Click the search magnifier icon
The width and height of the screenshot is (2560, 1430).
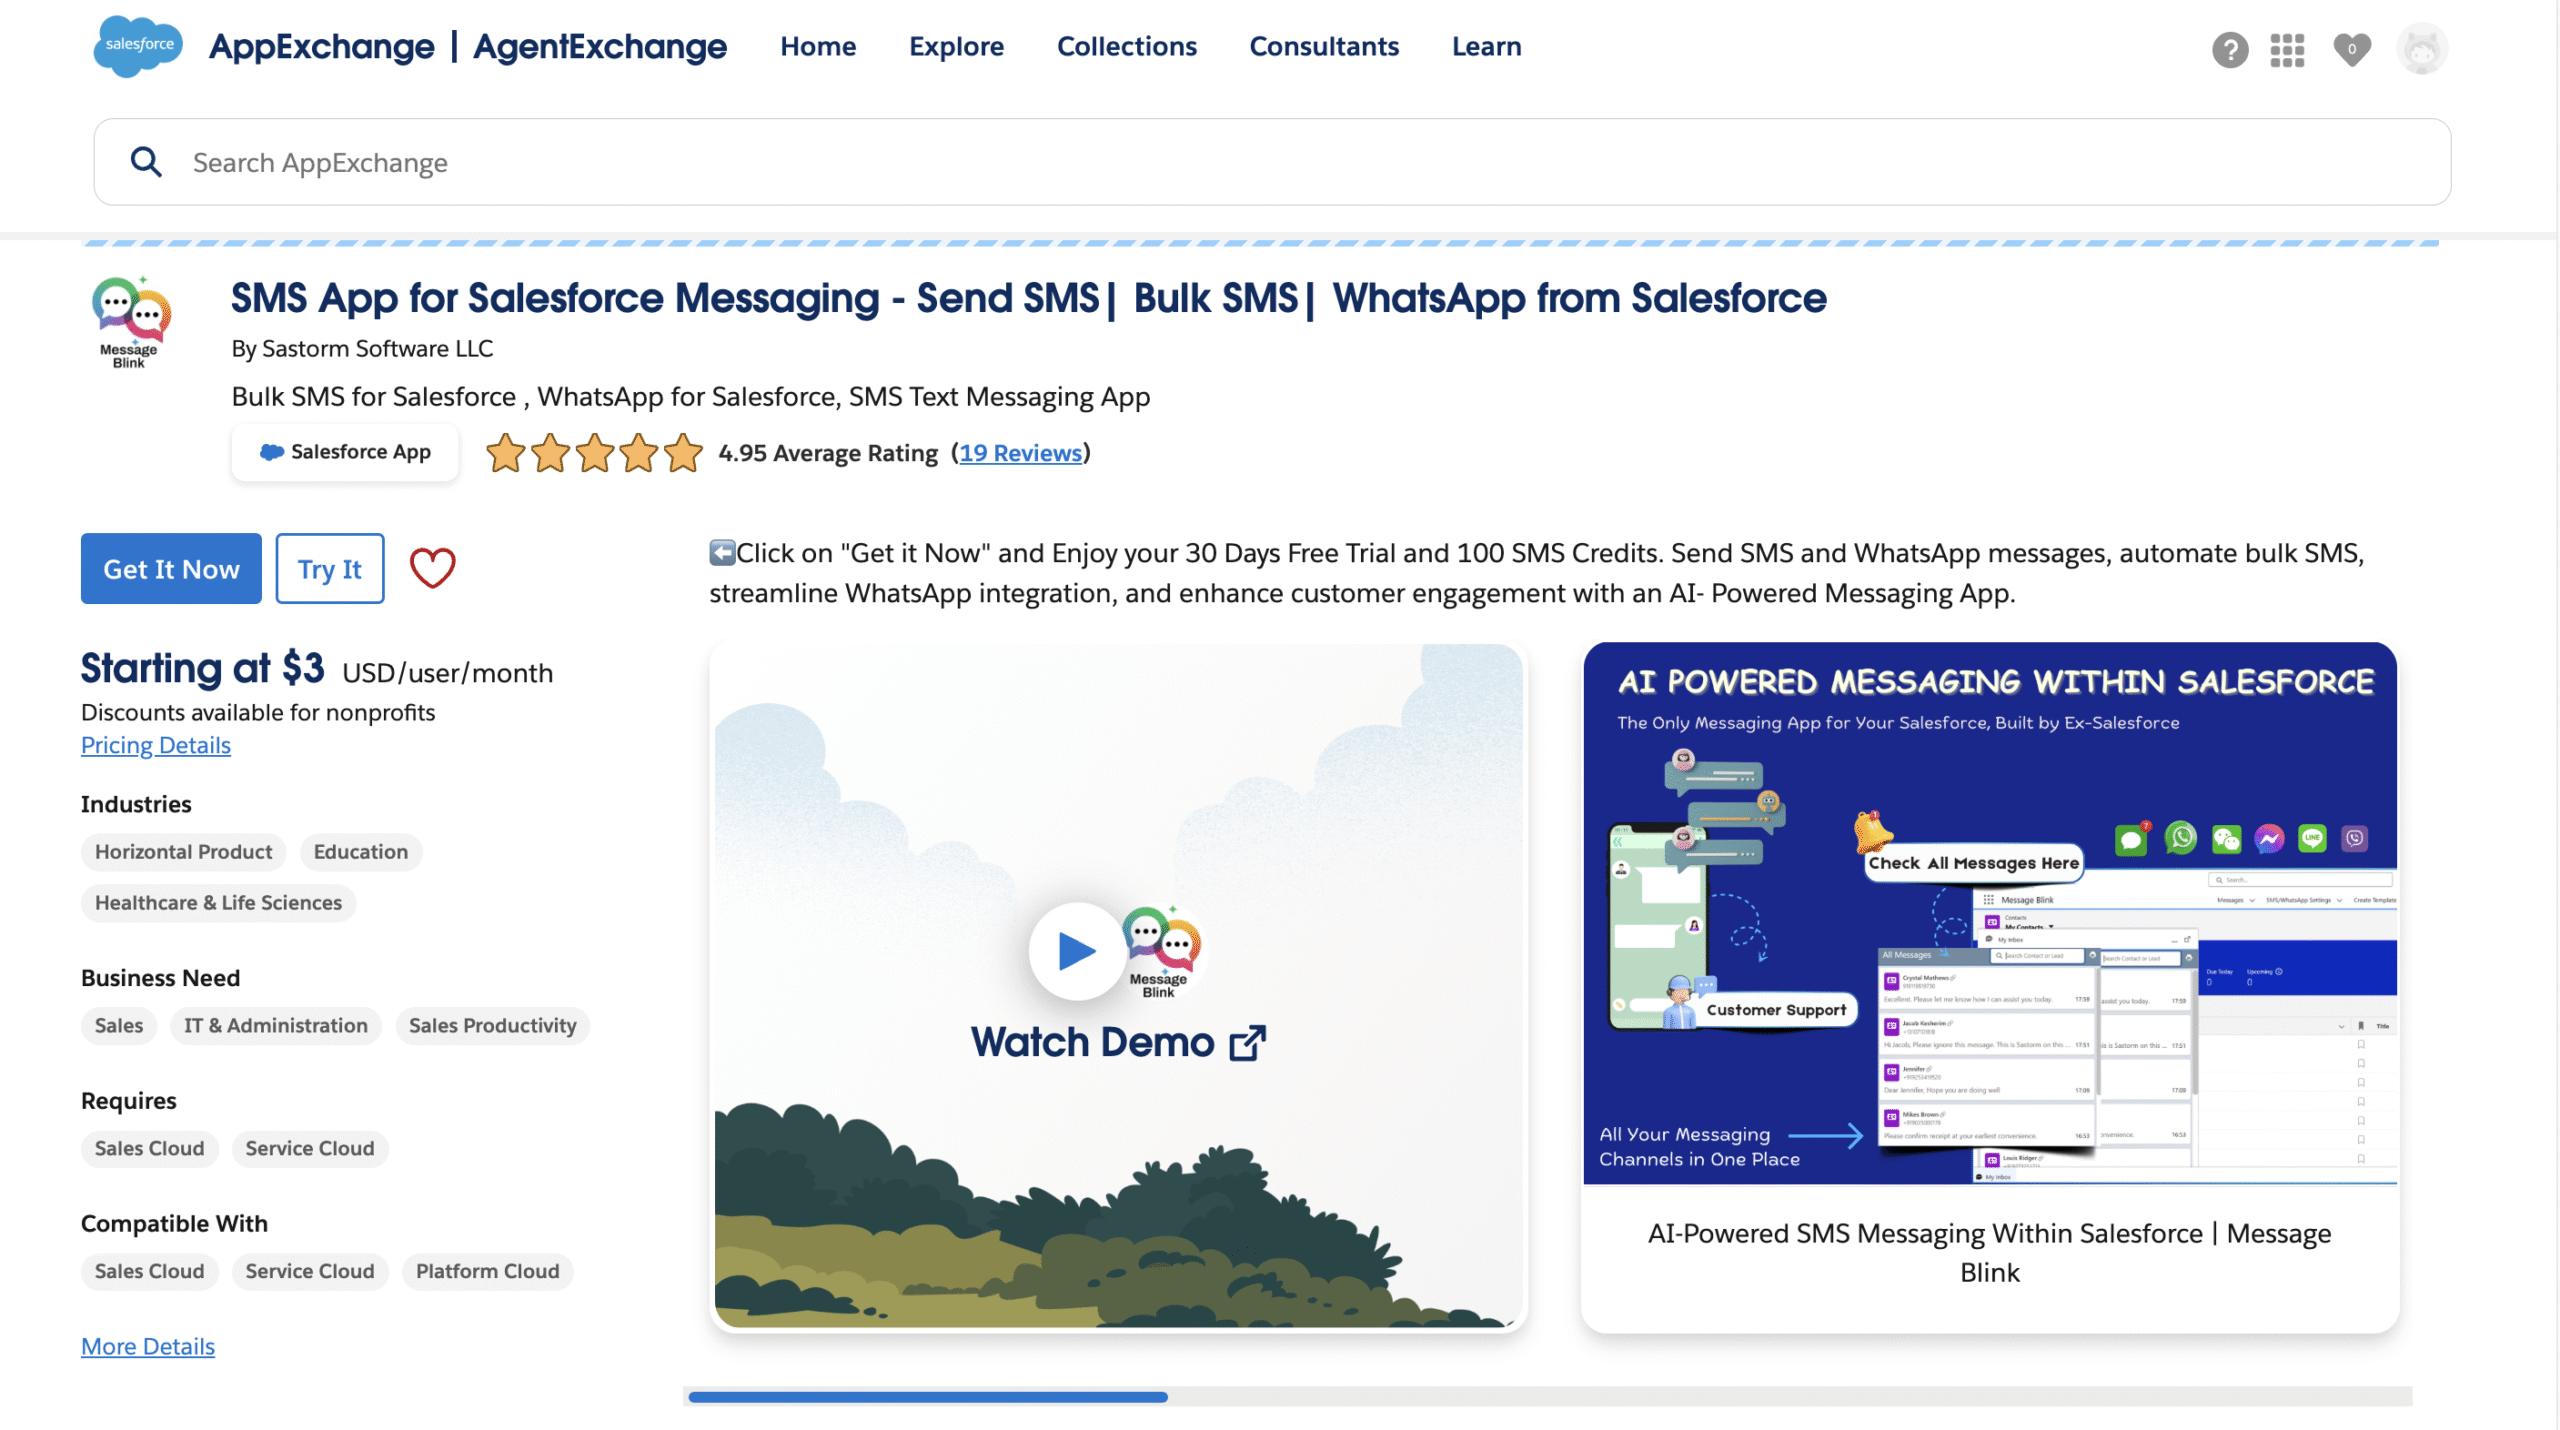point(147,162)
